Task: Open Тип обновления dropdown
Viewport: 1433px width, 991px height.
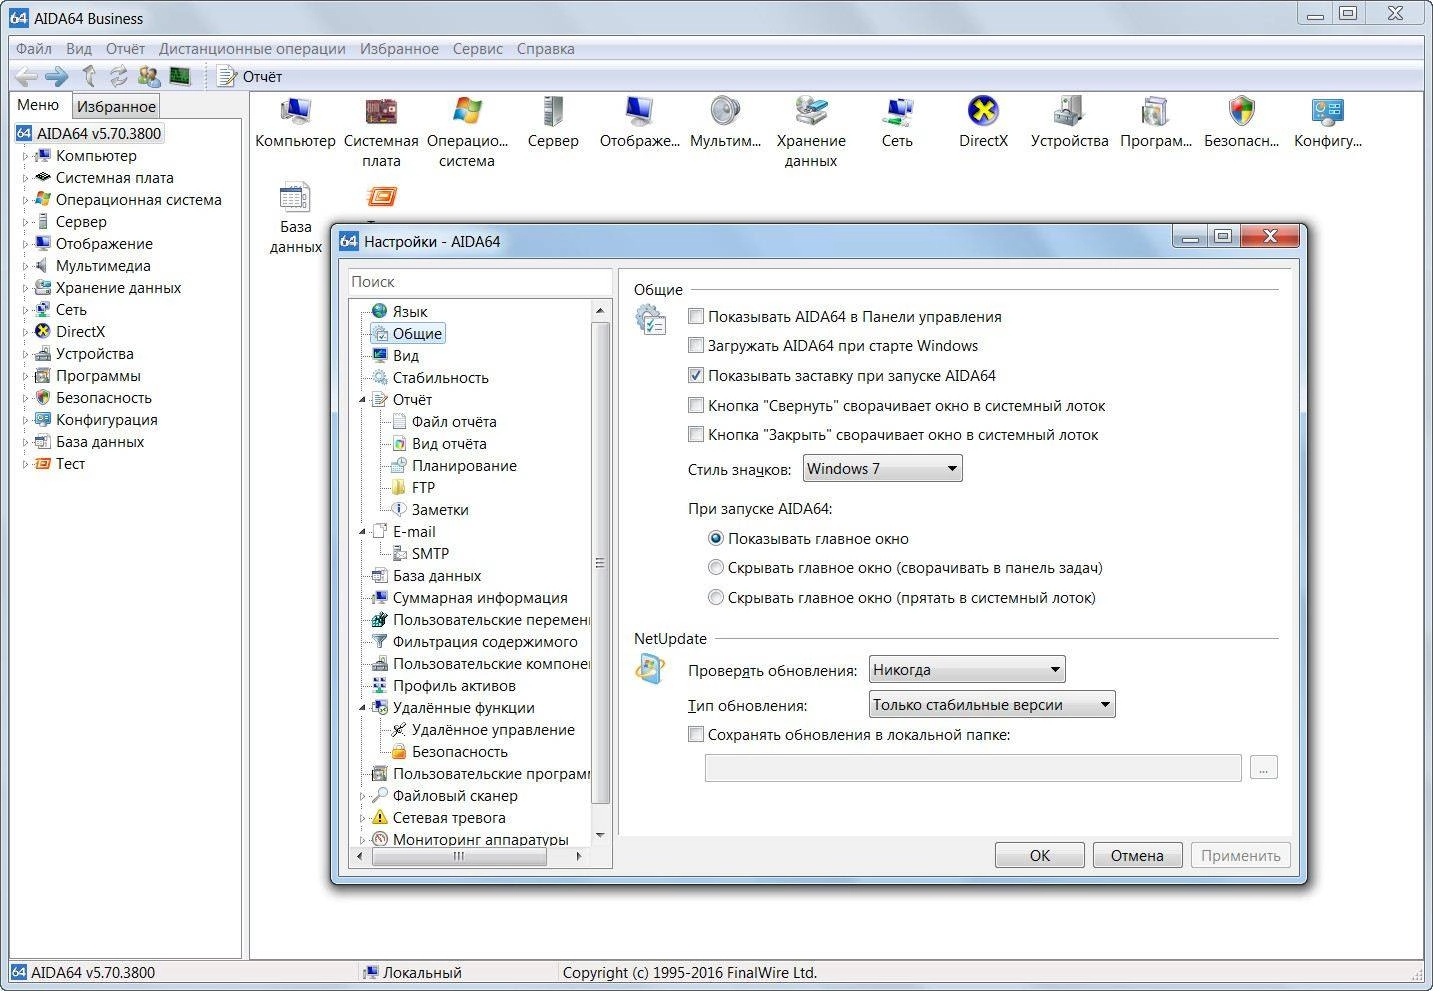Action: [x=992, y=705]
